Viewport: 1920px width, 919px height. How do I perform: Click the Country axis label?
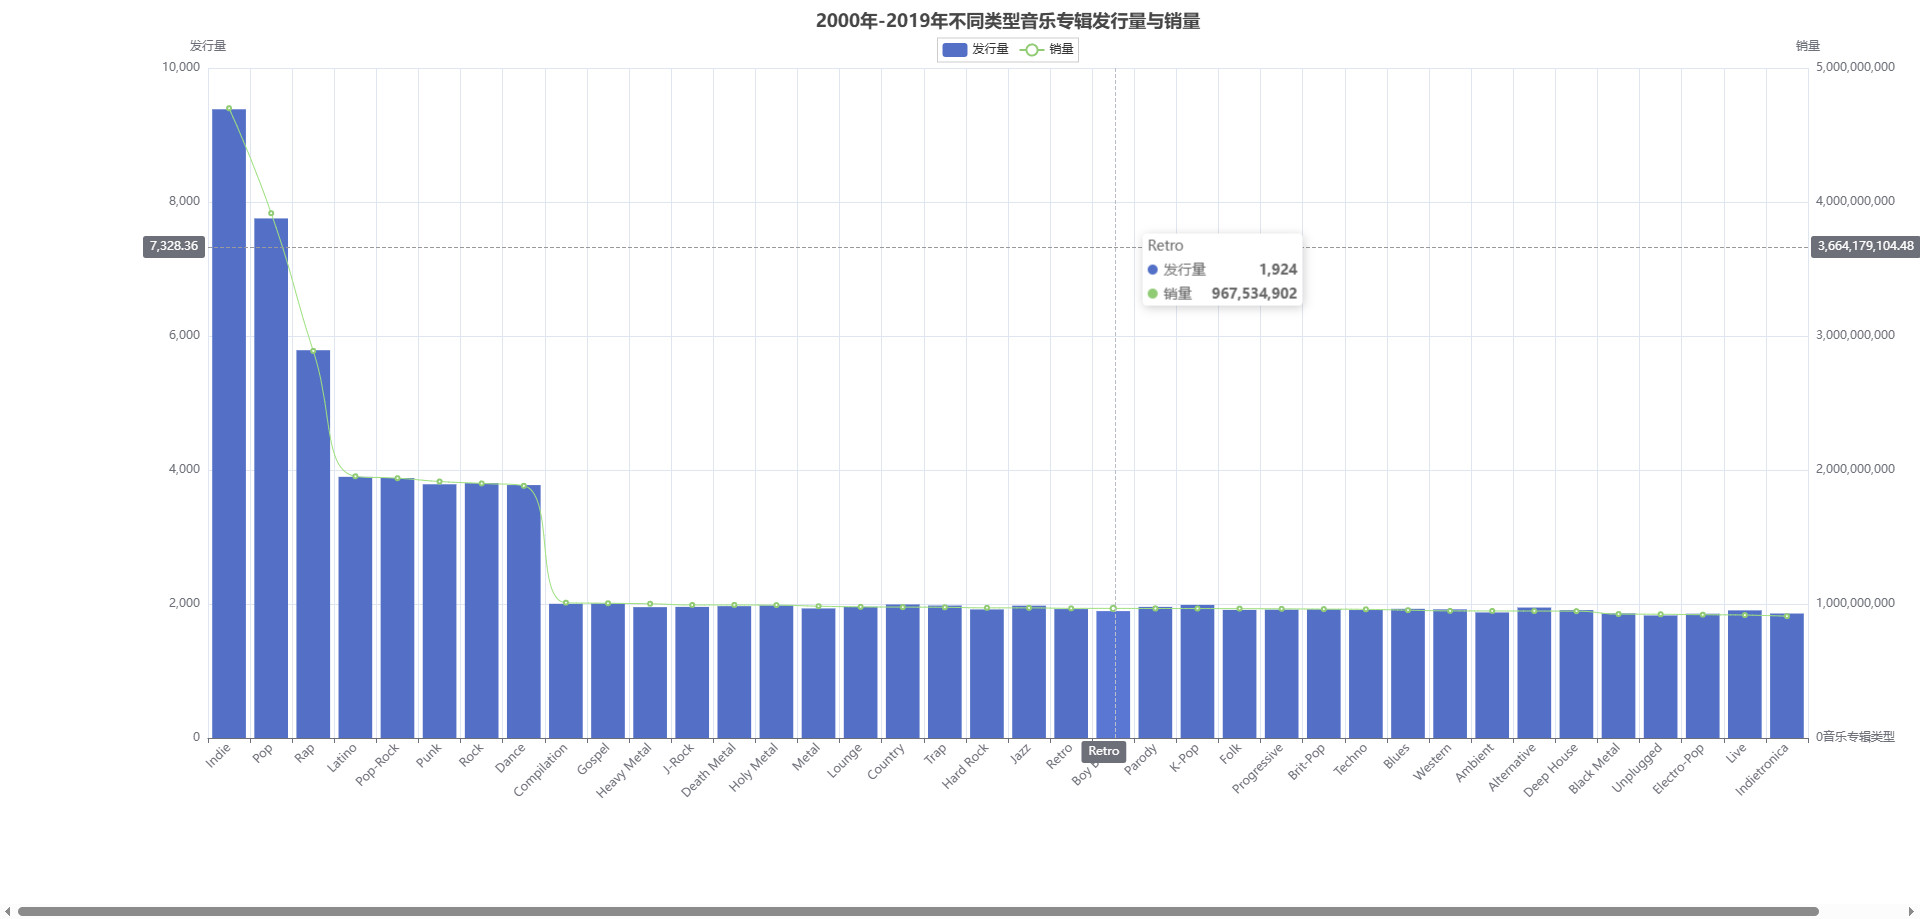(886, 761)
